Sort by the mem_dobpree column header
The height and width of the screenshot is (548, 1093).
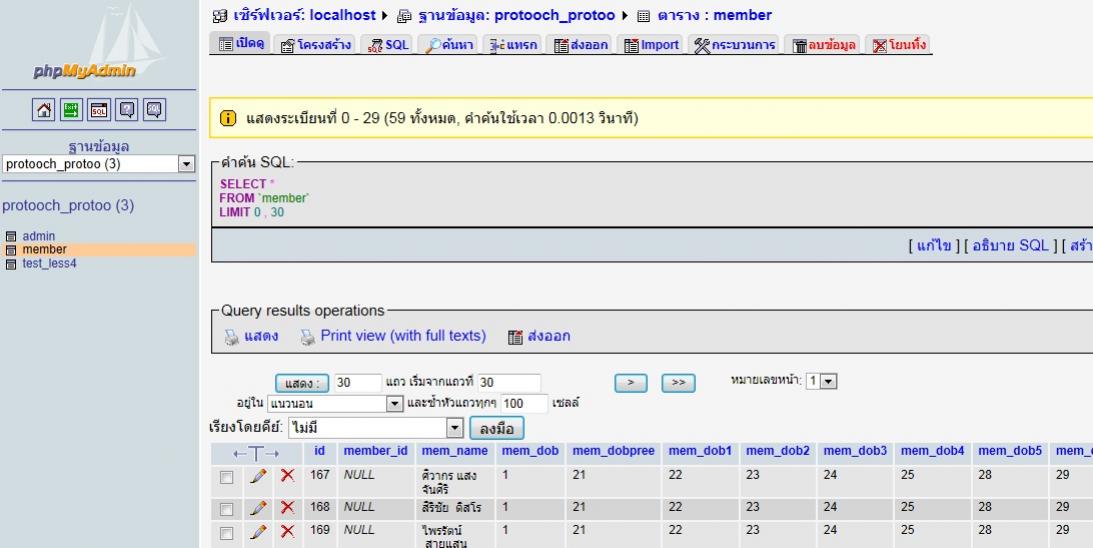[x=613, y=451]
